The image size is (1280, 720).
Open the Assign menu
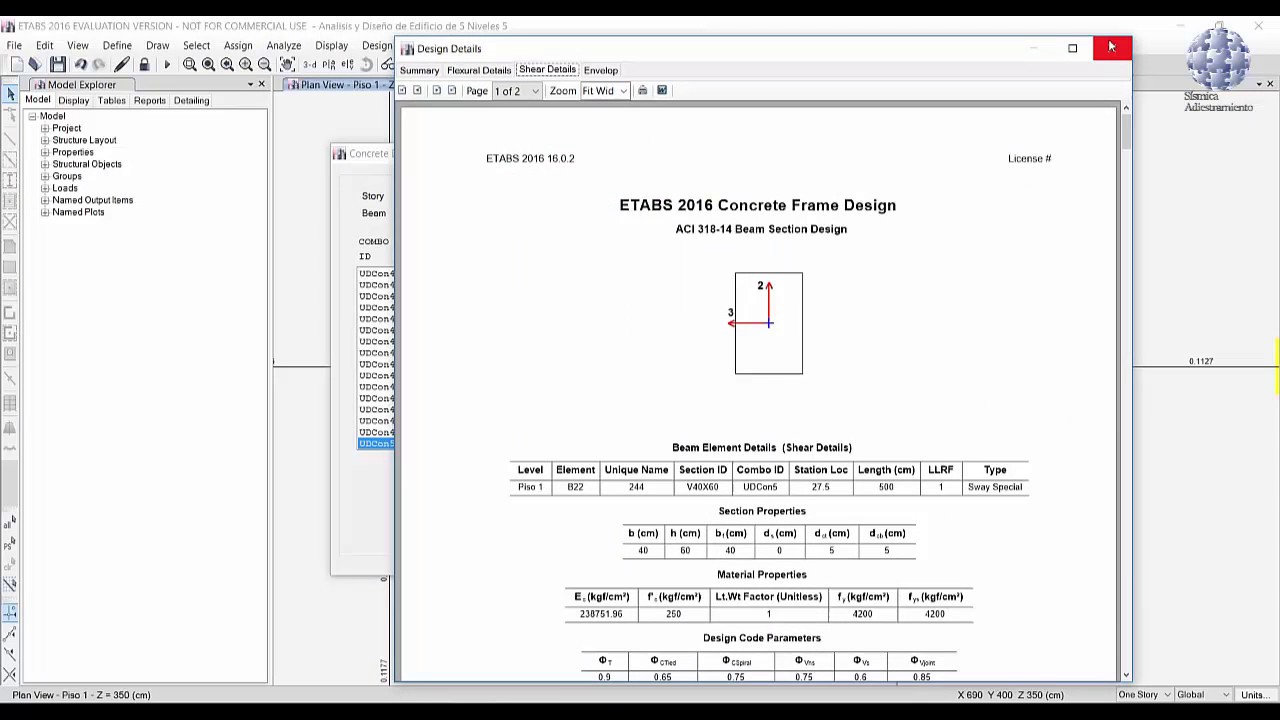(x=238, y=45)
